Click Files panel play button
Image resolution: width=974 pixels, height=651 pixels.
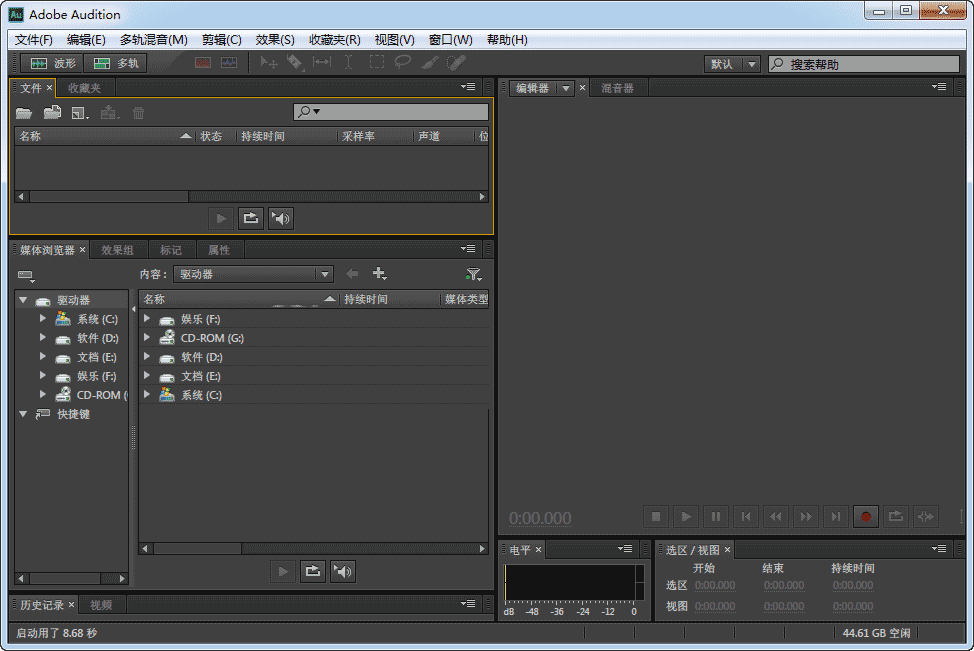click(221, 218)
